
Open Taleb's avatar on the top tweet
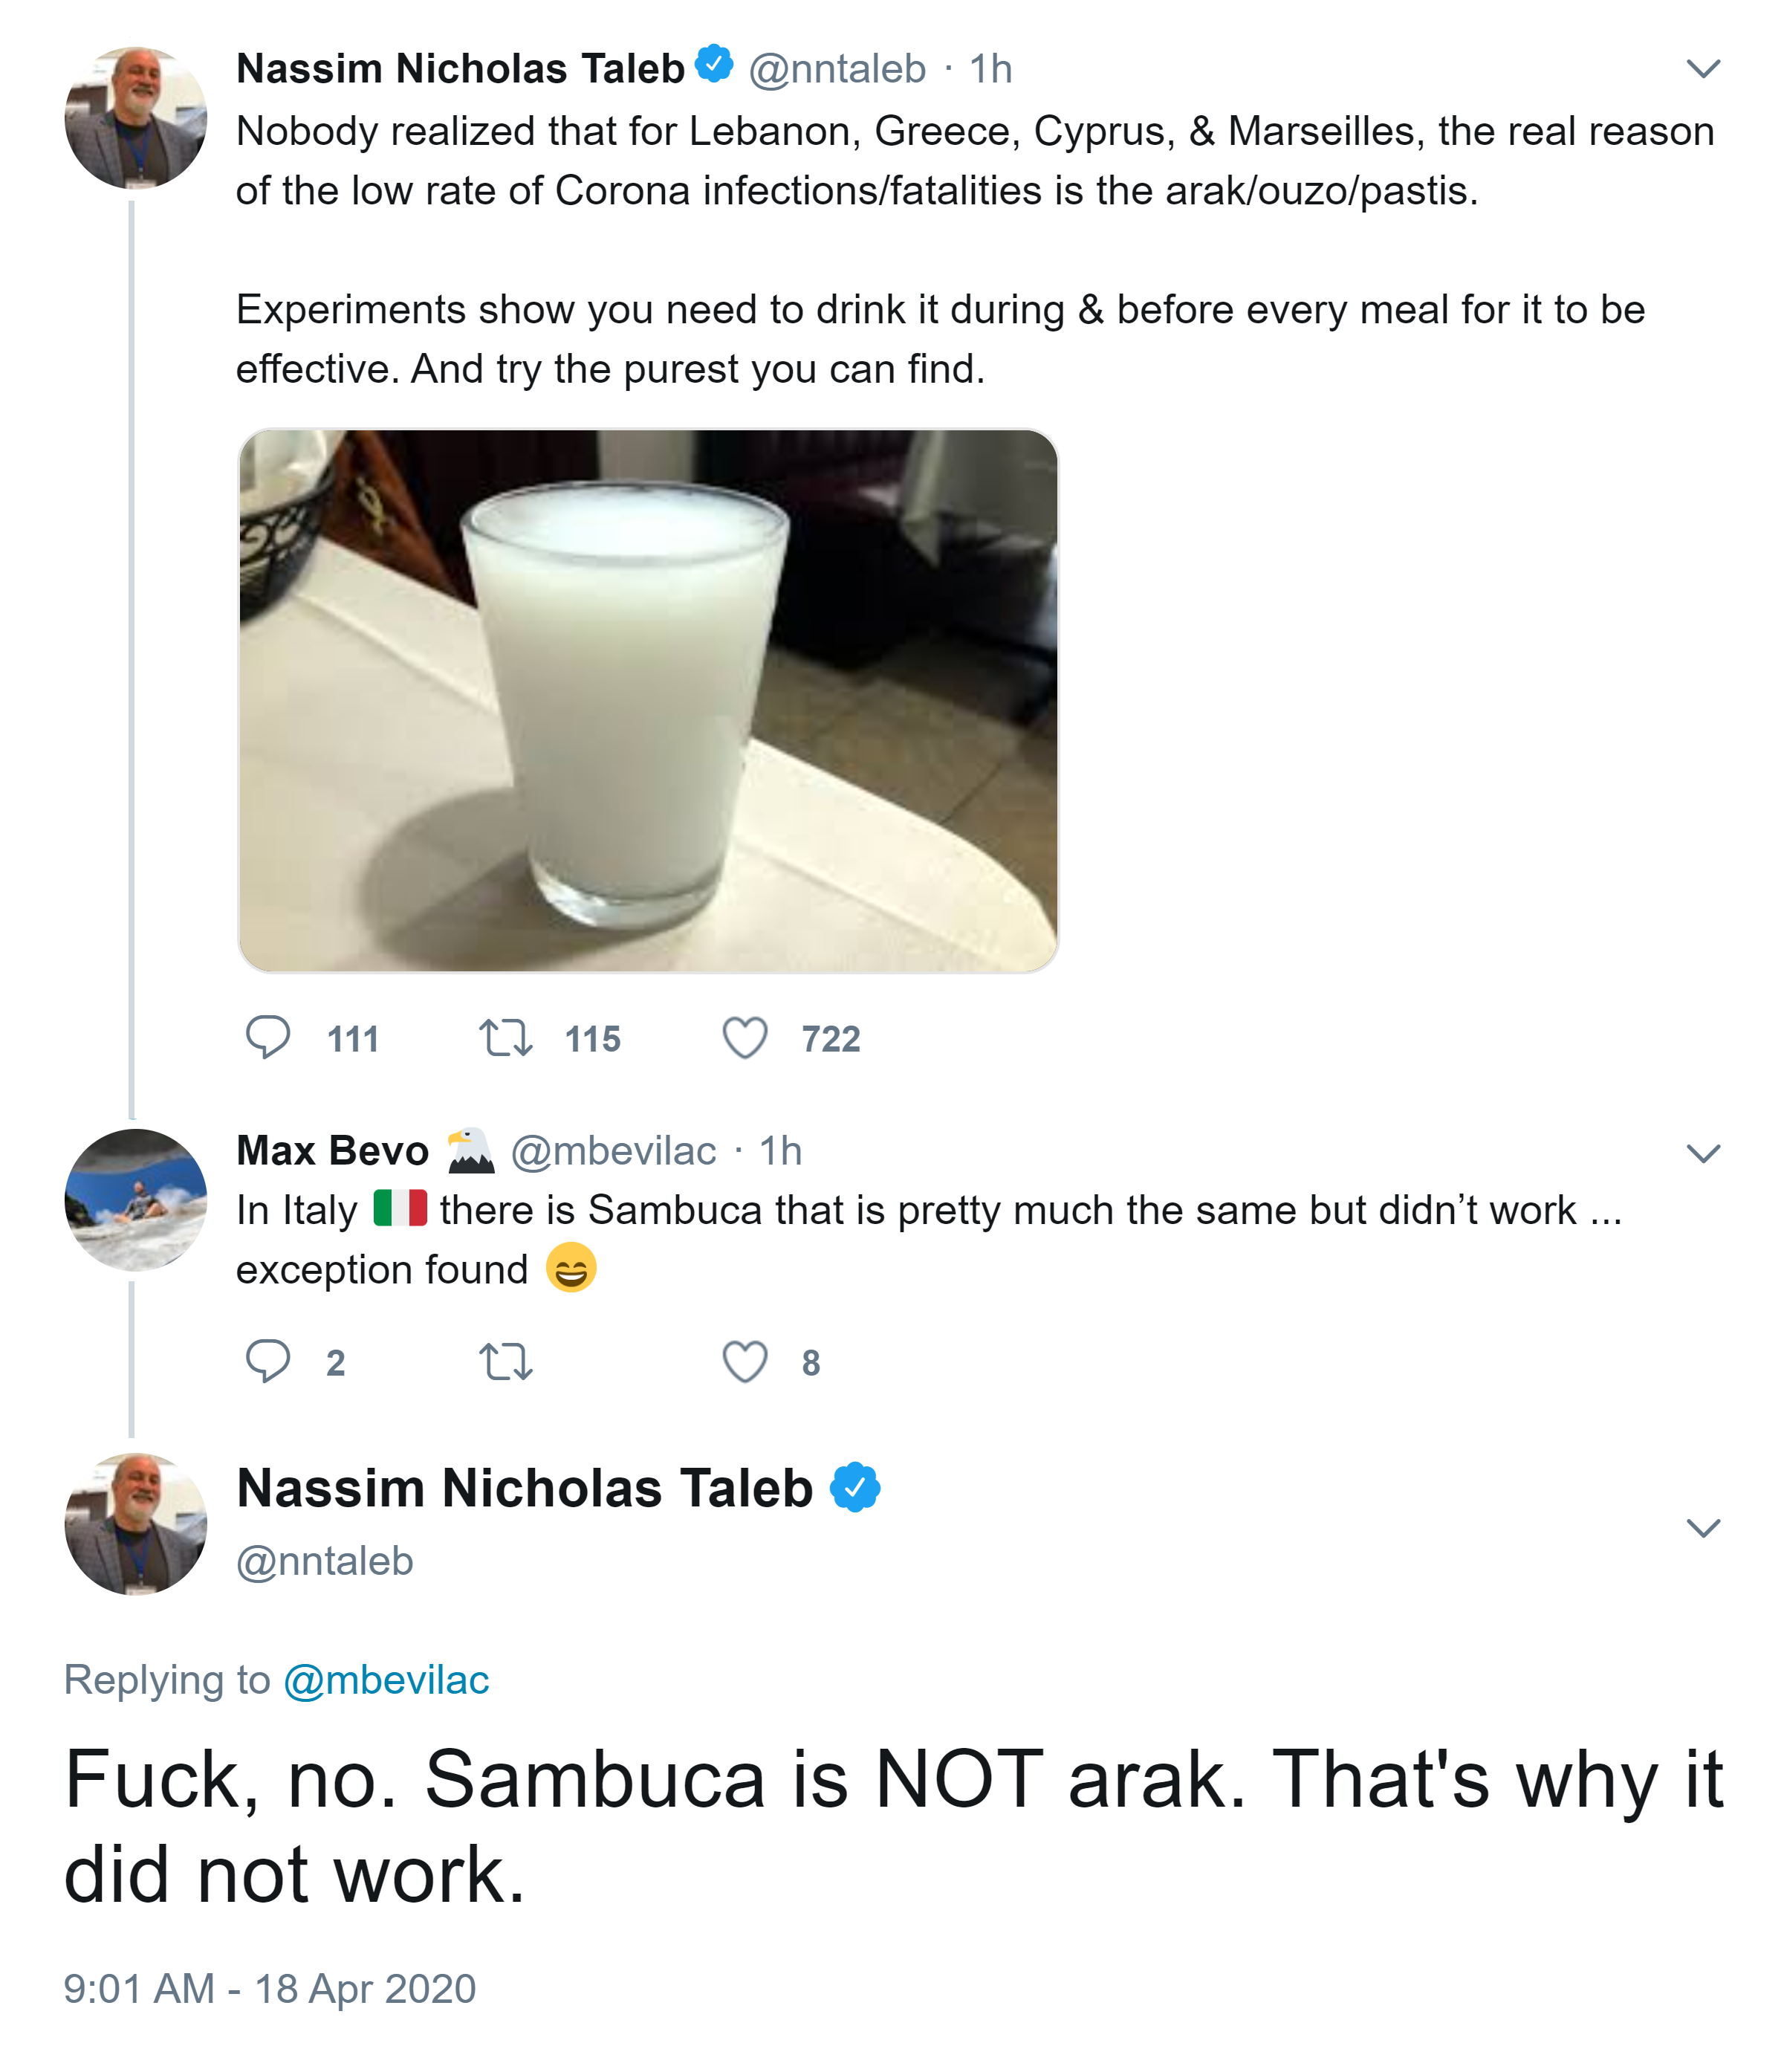tap(136, 117)
